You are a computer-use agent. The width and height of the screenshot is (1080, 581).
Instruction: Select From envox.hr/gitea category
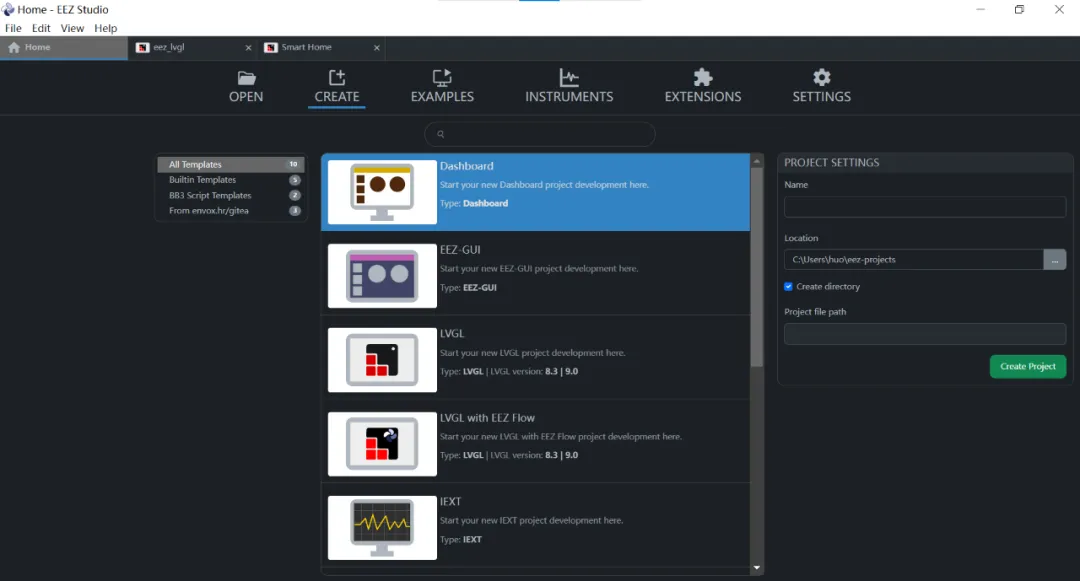tap(231, 211)
